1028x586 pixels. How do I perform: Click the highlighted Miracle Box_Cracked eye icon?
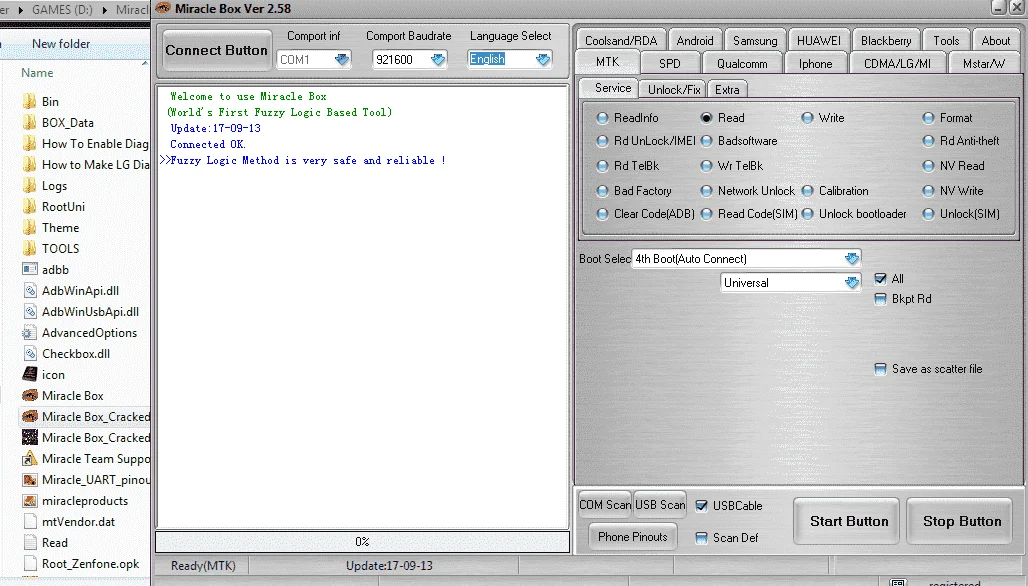point(30,416)
